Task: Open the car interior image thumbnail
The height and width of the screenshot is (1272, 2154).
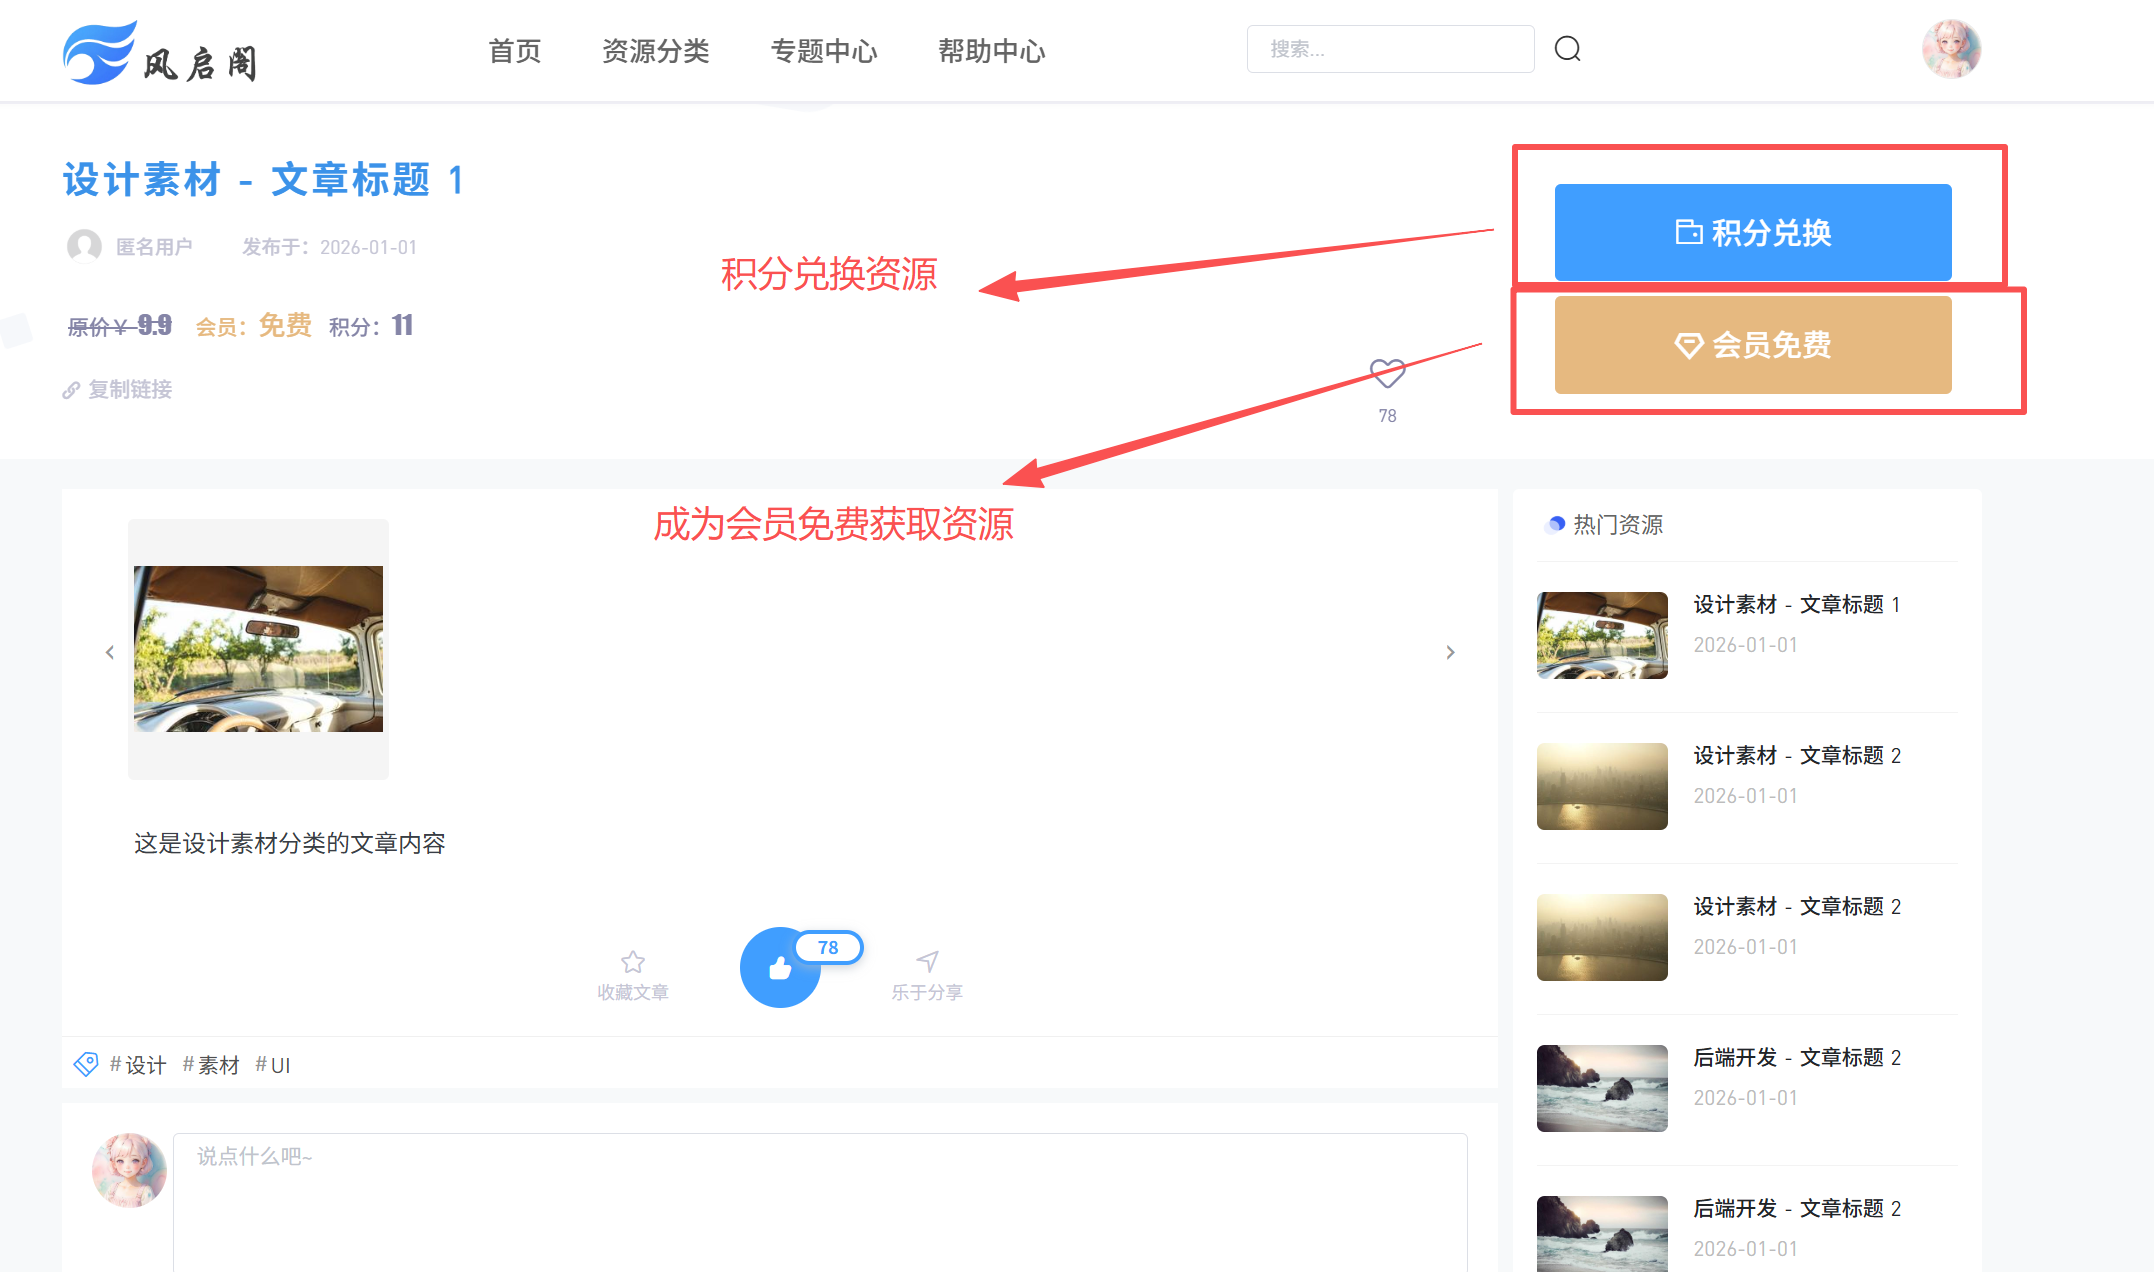Action: click(258, 649)
